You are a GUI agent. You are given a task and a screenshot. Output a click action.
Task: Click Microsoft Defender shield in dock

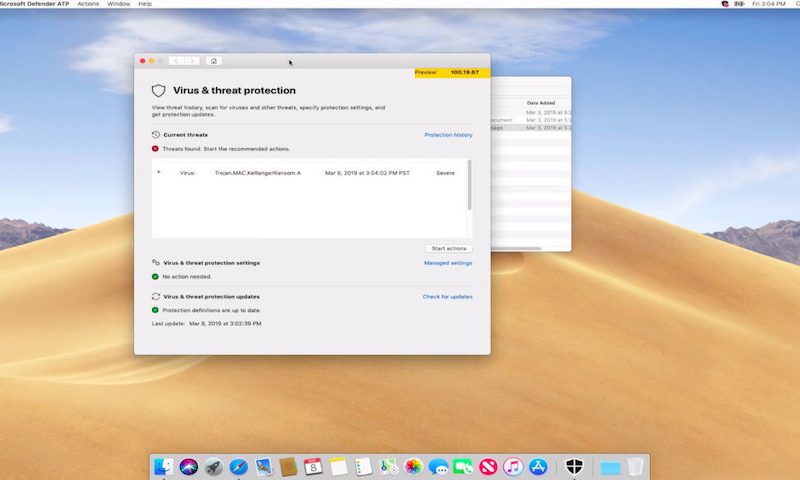(574, 466)
